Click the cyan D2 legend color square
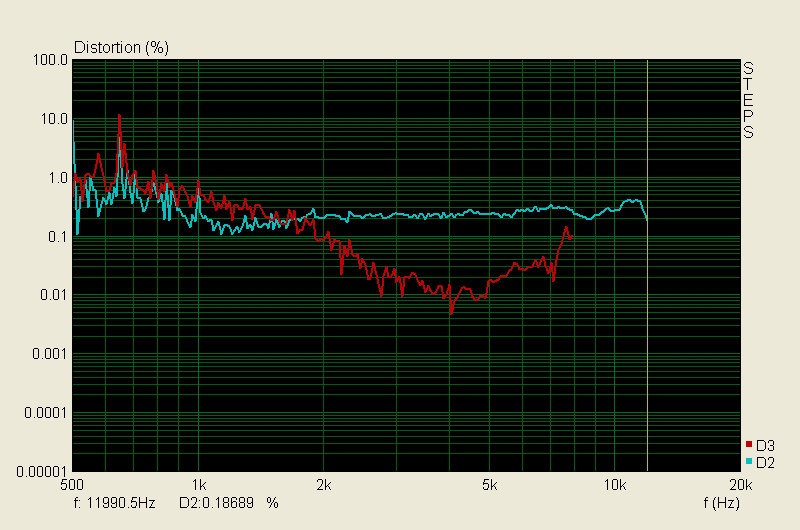The width and height of the screenshot is (800, 530). click(x=748, y=461)
